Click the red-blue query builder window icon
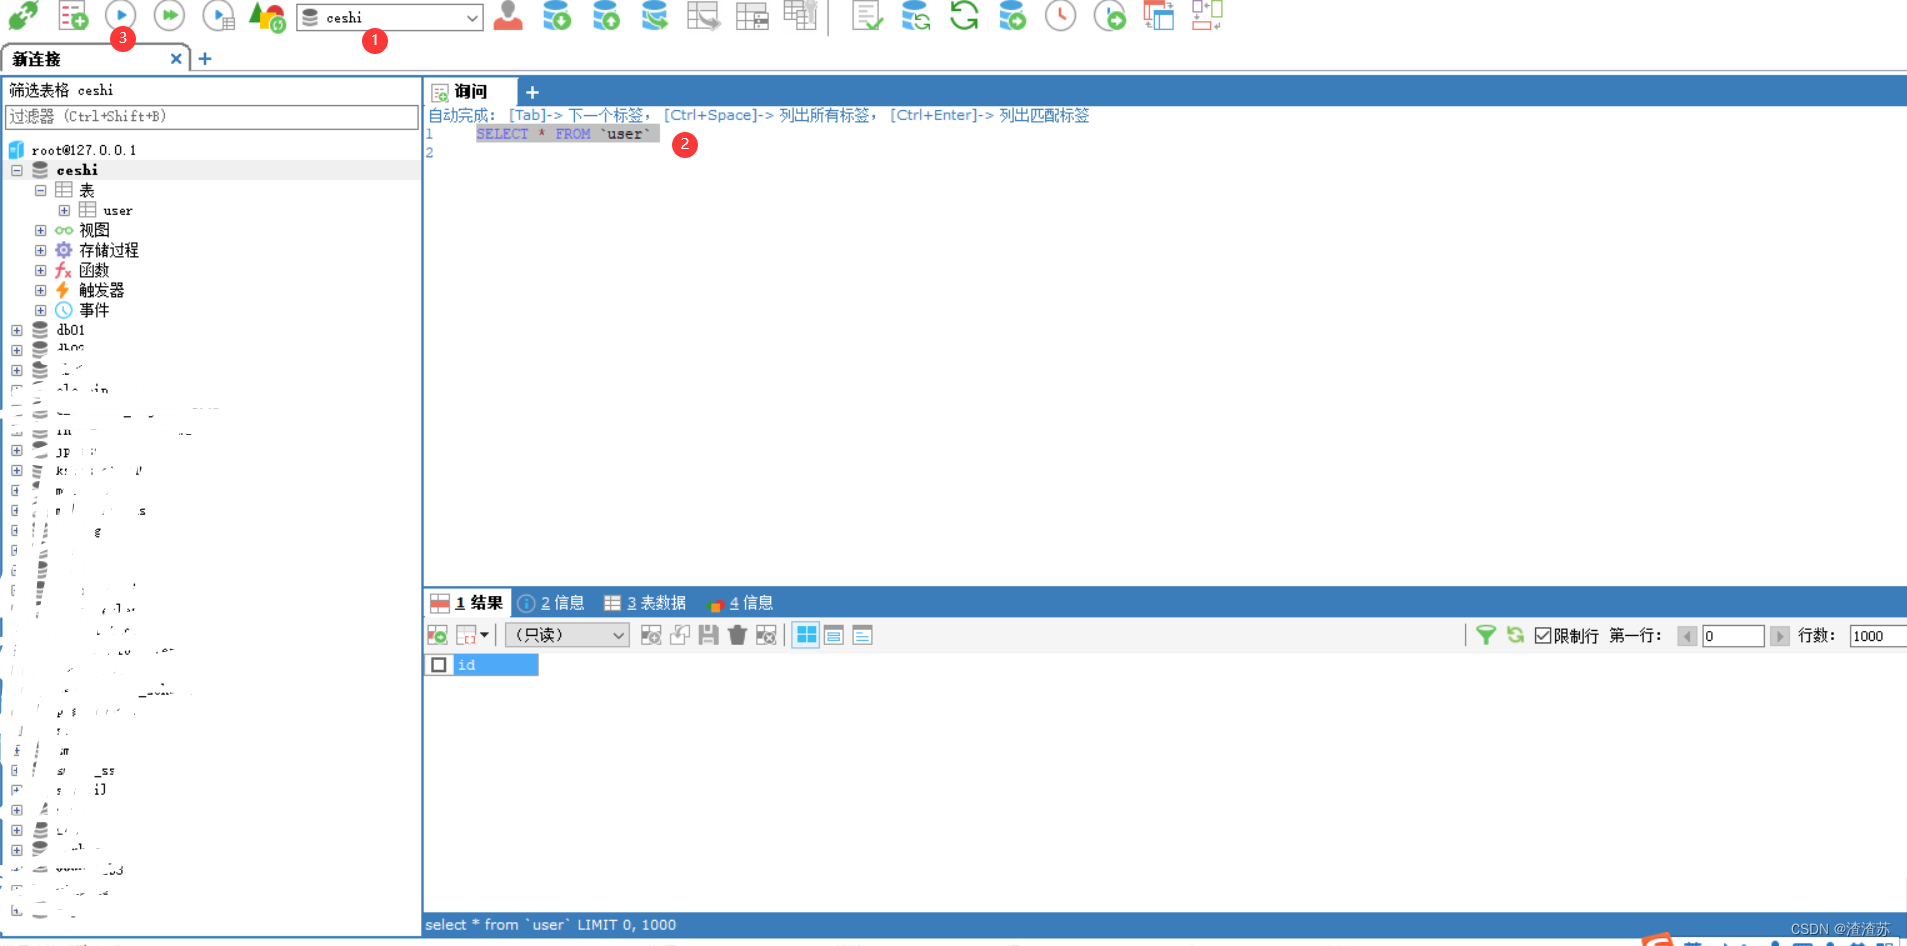The width and height of the screenshot is (1907, 946). pyautogui.click(x=1159, y=15)
